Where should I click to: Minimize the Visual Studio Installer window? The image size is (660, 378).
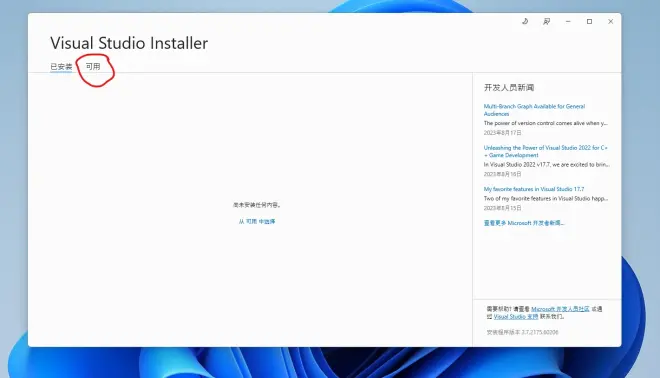tap(568, 21)
